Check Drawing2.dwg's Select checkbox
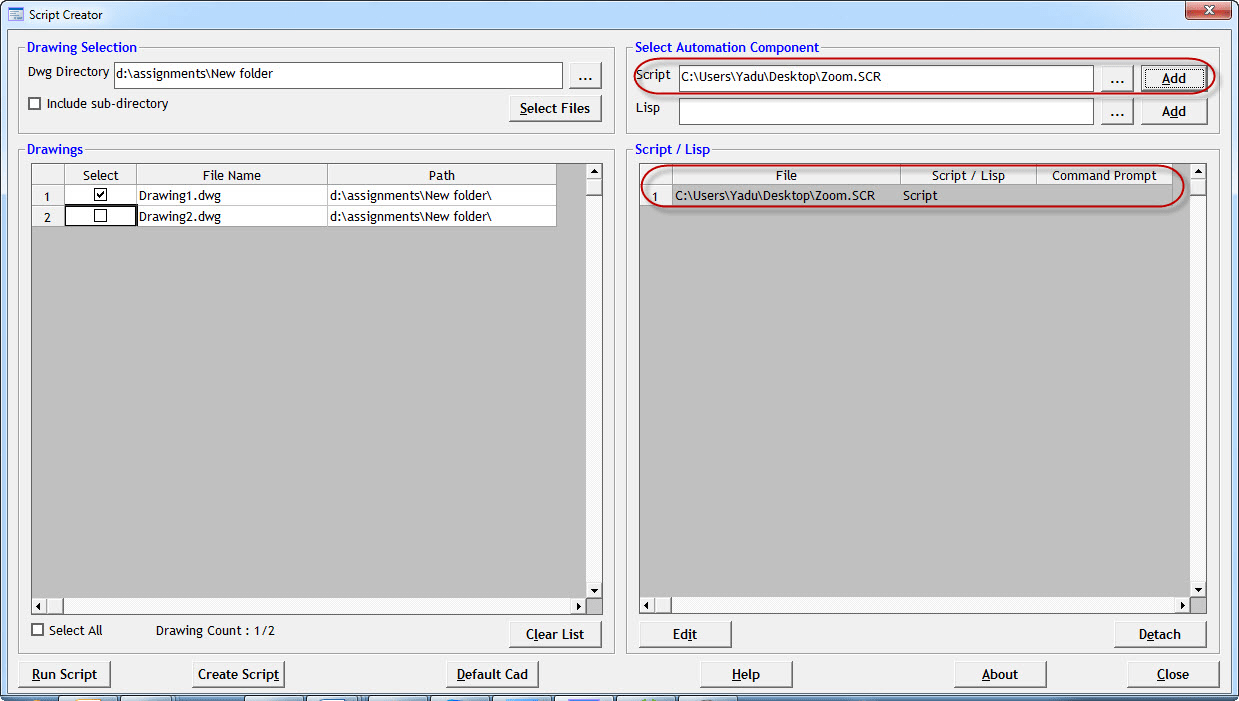This screenshot has height=701, width=1239. pos(100,216)
